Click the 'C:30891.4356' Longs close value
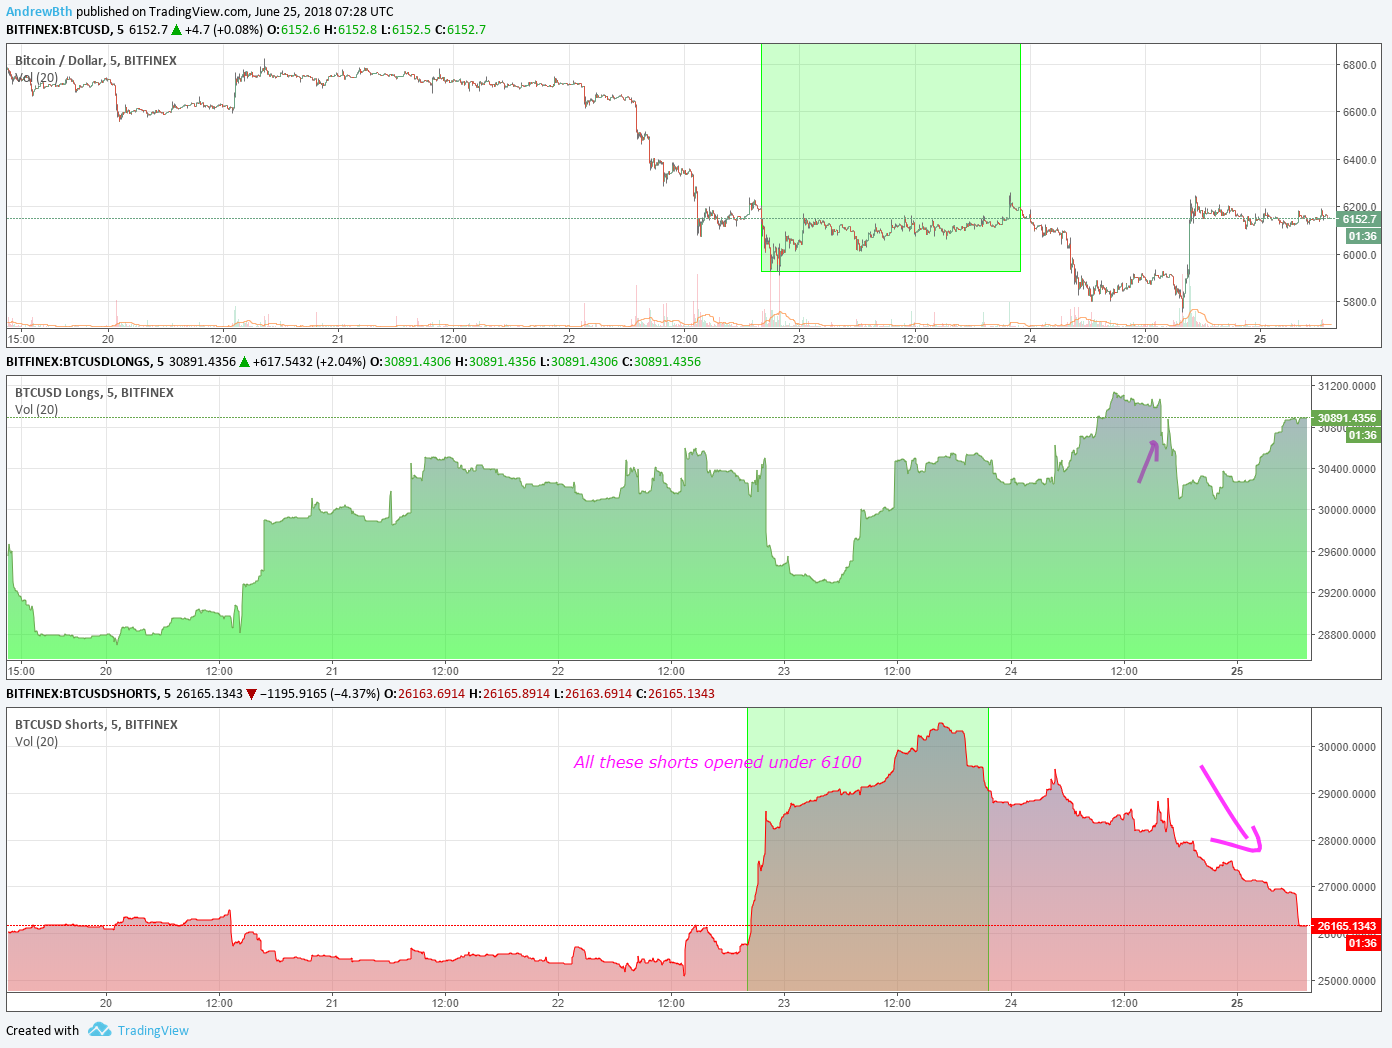The width and height of the screenshot is (1392, 1048). [661, 361]
